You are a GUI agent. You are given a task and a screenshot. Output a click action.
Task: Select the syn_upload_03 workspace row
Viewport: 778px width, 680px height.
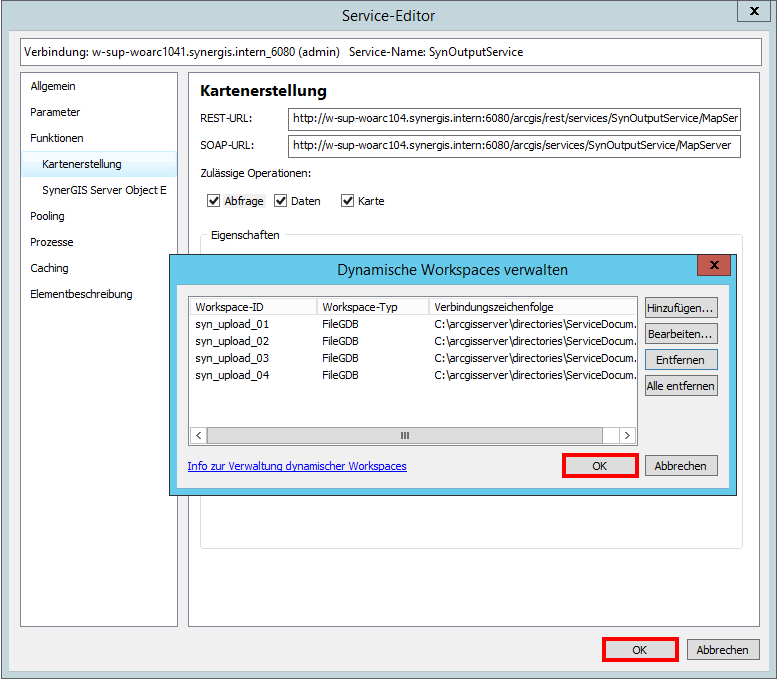[232, 358]
